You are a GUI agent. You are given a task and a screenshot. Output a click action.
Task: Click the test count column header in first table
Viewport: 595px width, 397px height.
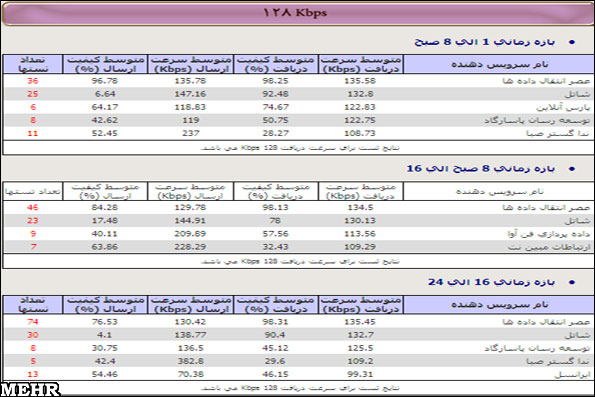click(33, 64)
